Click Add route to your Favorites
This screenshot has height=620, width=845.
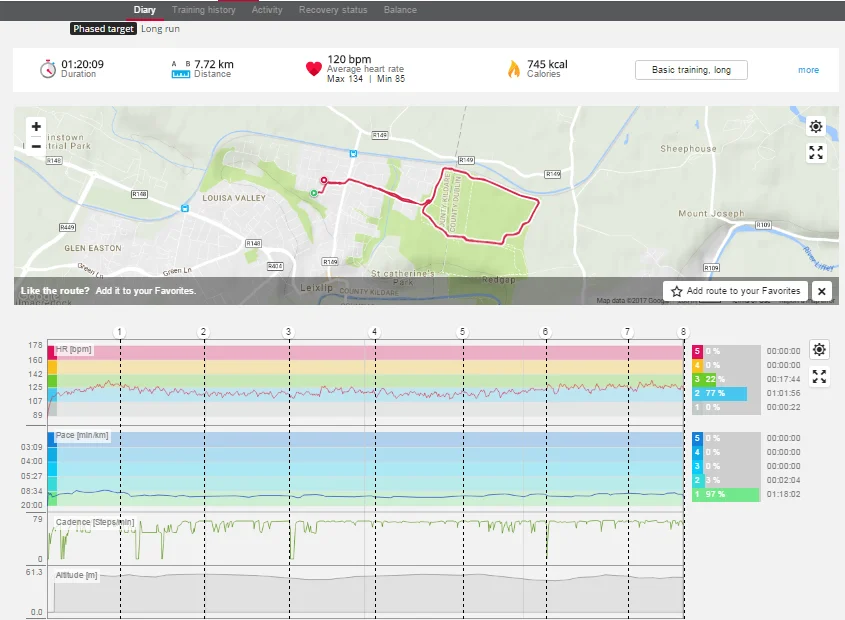(735, 291)
